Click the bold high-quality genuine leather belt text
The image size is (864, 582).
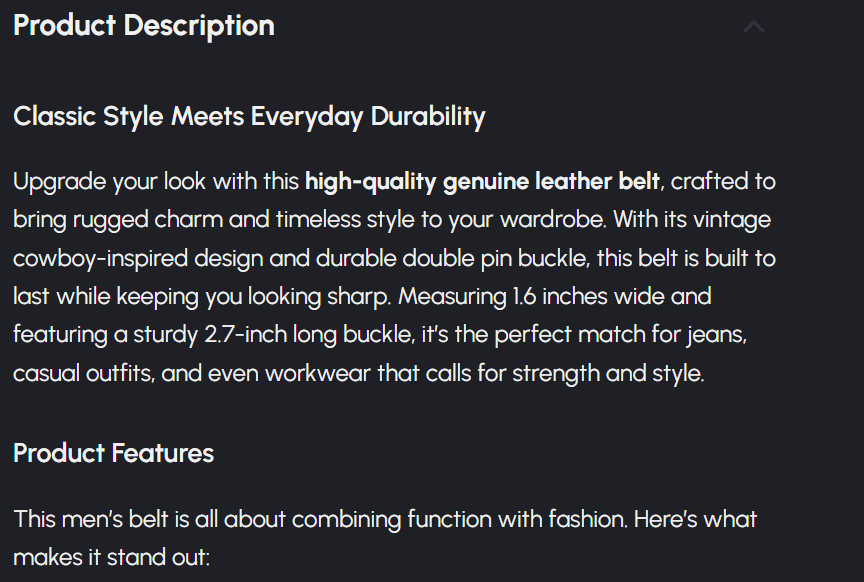[482, 182]
